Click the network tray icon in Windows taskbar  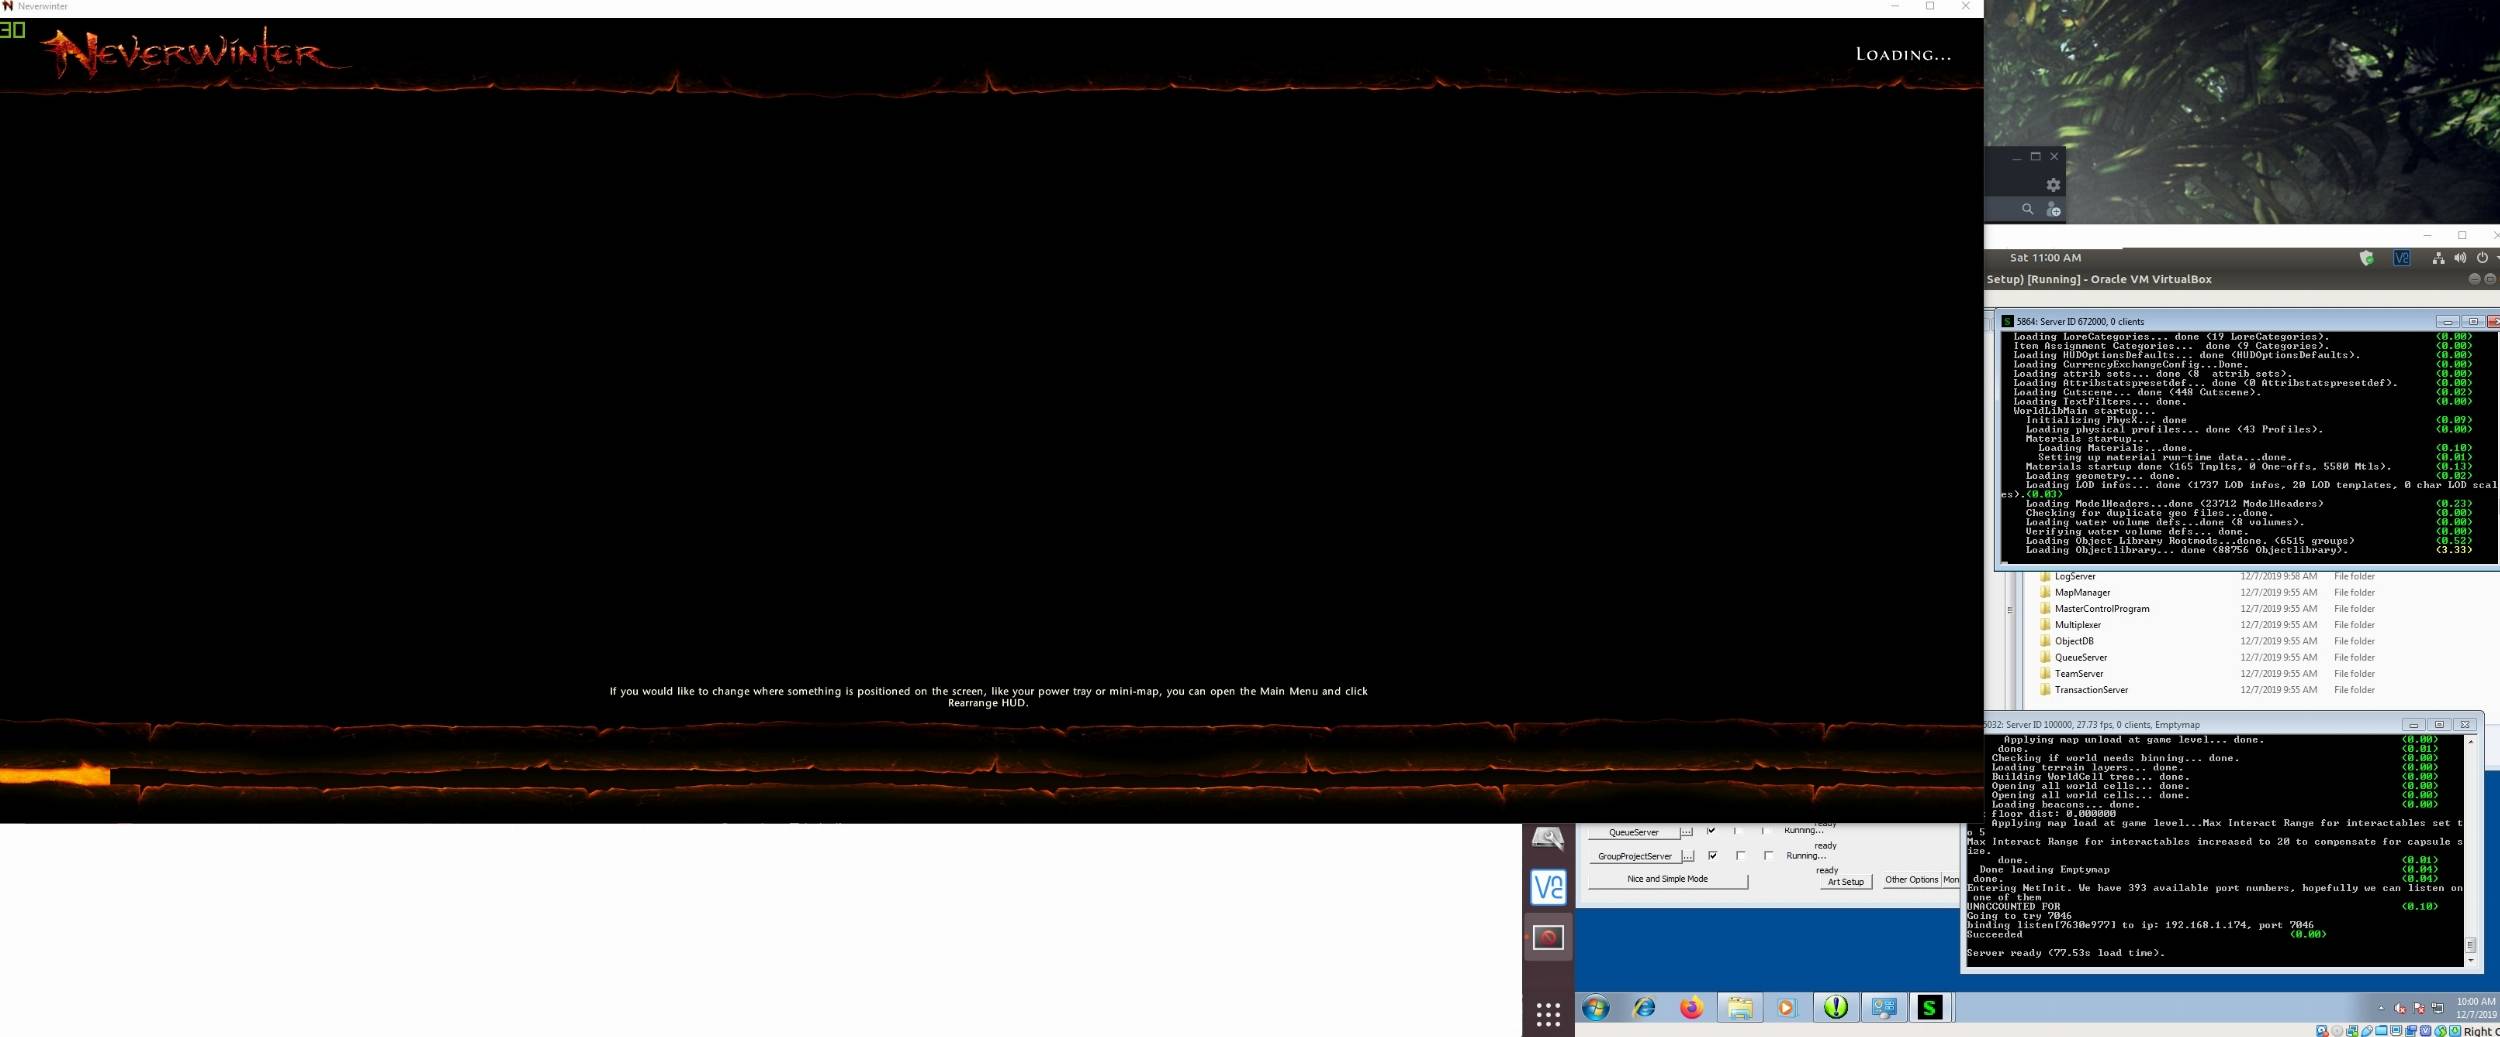point(2437,1008)
